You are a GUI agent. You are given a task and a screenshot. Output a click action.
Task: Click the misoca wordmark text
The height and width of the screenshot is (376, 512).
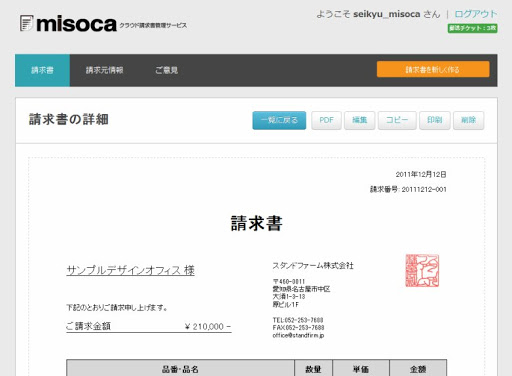[76, 24]
